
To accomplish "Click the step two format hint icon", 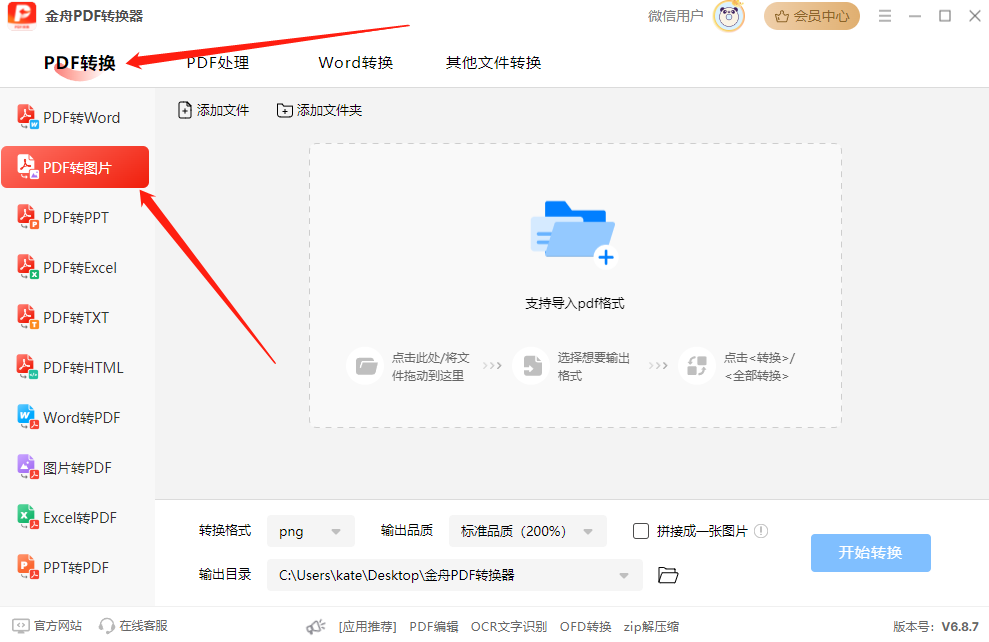I will point(532,366).
